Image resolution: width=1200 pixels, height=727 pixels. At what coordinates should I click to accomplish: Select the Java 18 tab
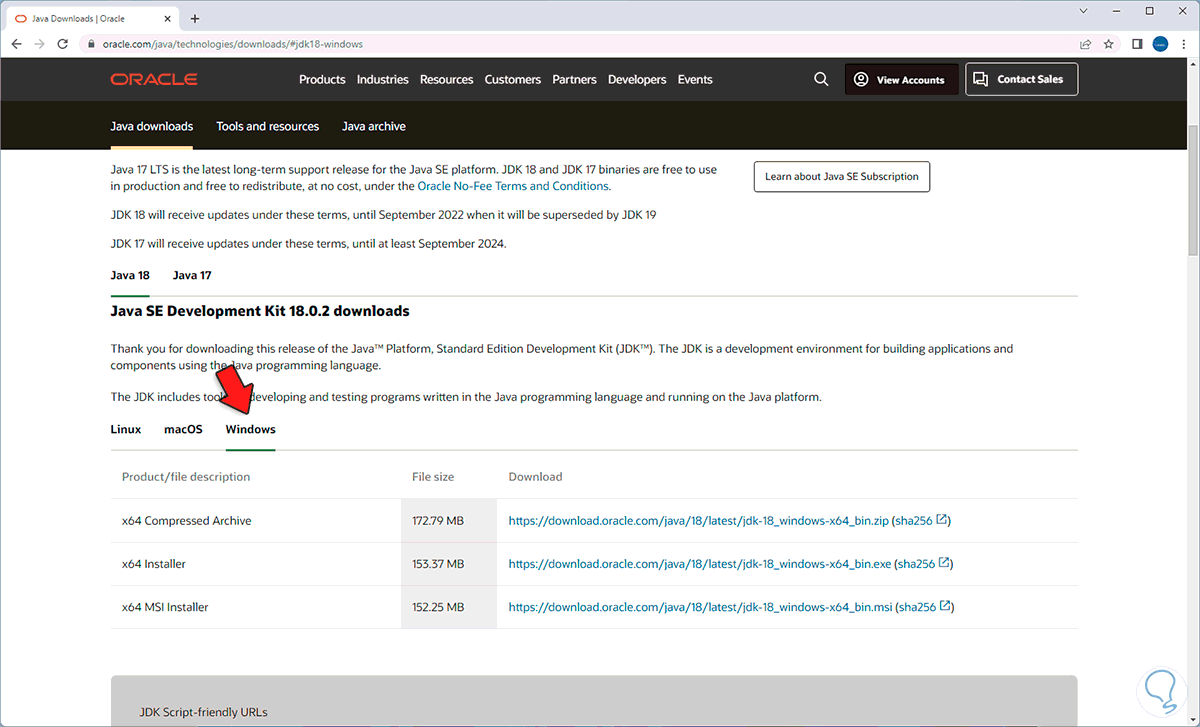[130, 275]
